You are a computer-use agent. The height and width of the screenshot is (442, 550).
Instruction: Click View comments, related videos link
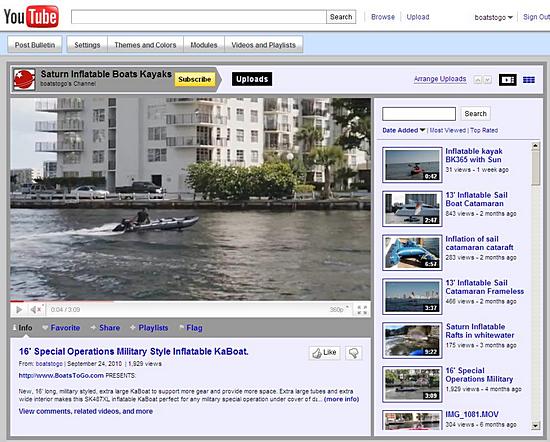point(86,411)
